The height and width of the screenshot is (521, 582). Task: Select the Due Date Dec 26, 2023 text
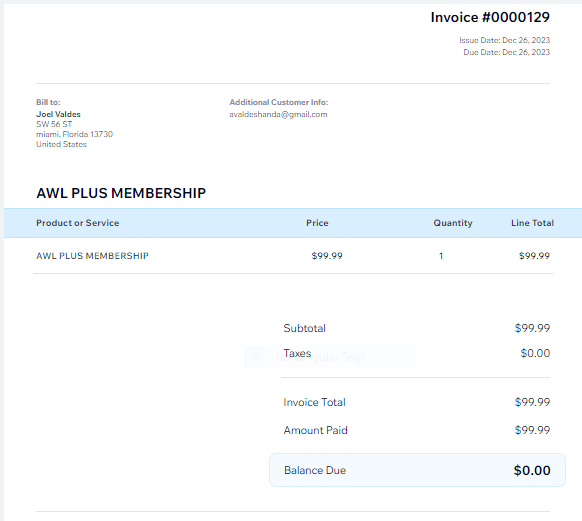tap(506, 52)
